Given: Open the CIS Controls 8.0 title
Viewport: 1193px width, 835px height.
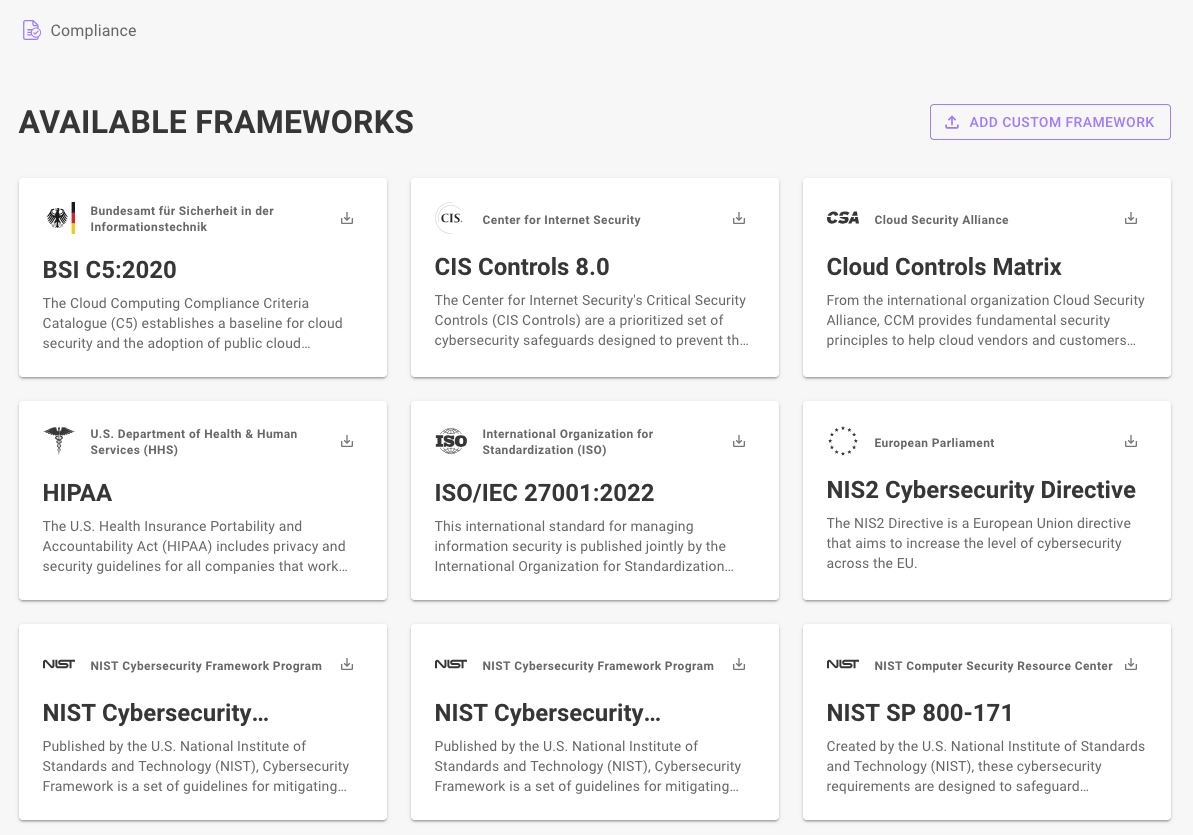Looking at the screenshot, I should click(x=522, y=267).
